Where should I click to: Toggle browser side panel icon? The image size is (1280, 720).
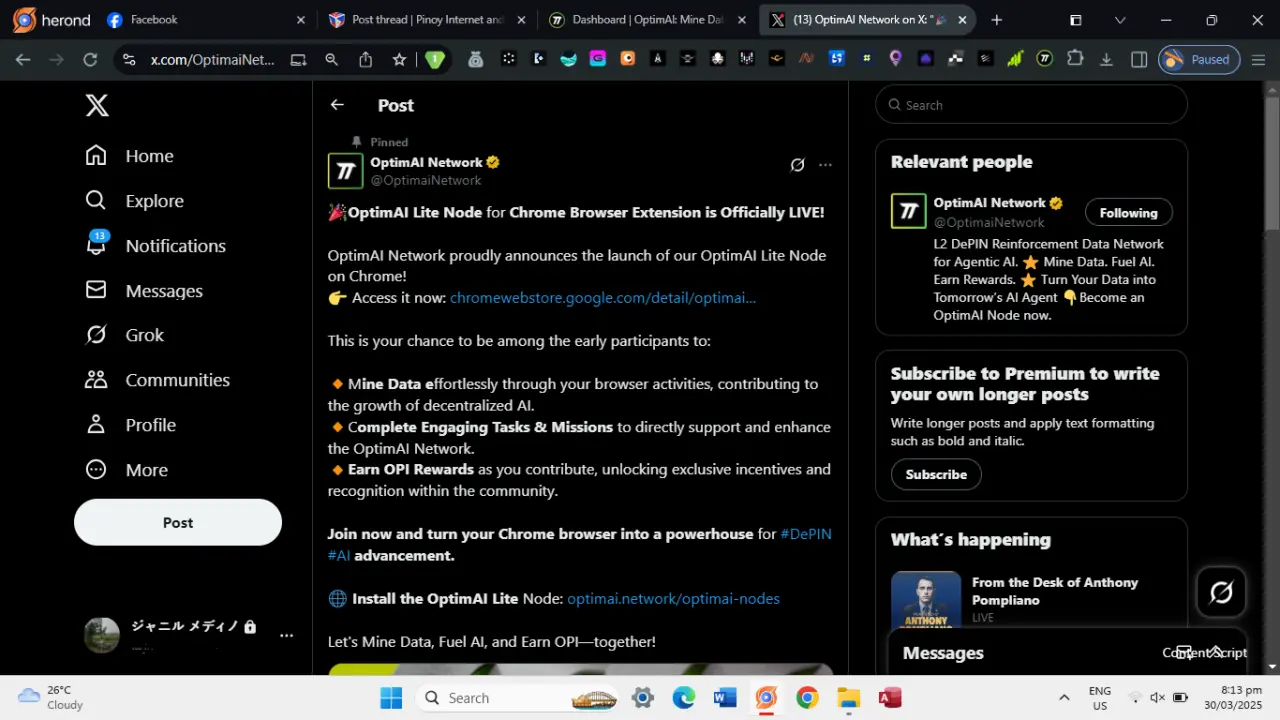[1139, 60]
